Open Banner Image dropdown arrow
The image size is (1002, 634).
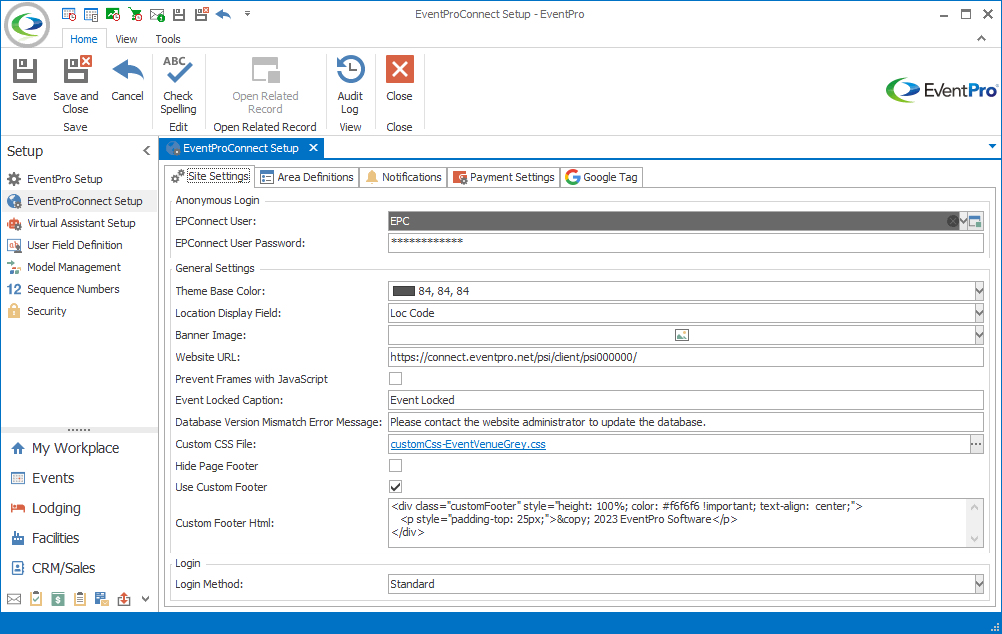coord(978,335)
